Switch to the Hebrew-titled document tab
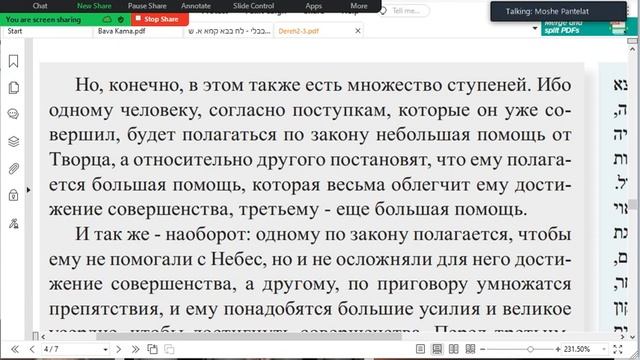This screenshot has width=640, height=360. point(229,31)
